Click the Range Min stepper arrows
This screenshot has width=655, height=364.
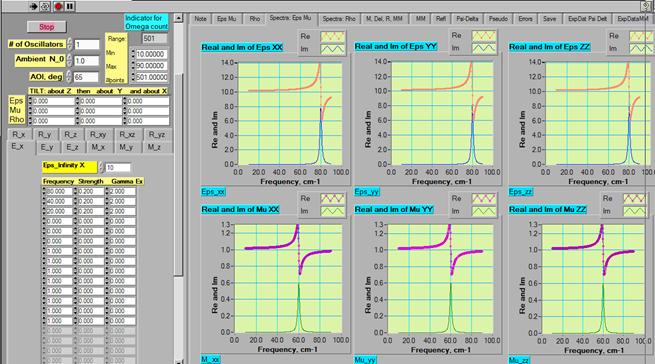[133, 54]
